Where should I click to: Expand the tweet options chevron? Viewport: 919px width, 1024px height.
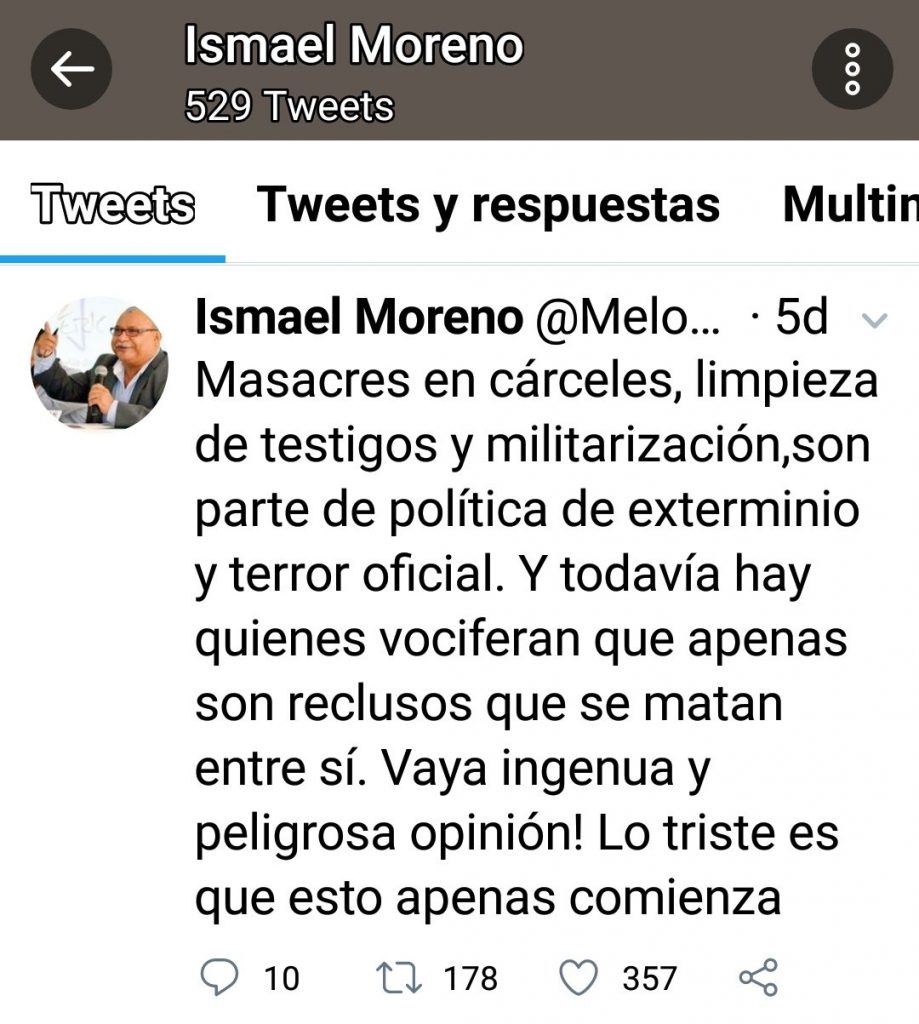(874, 320)
